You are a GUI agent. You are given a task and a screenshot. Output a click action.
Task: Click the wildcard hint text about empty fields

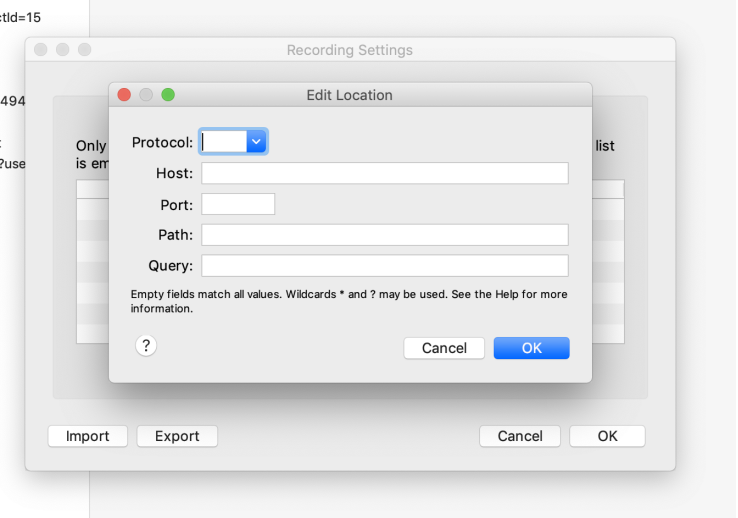(349, 301)
